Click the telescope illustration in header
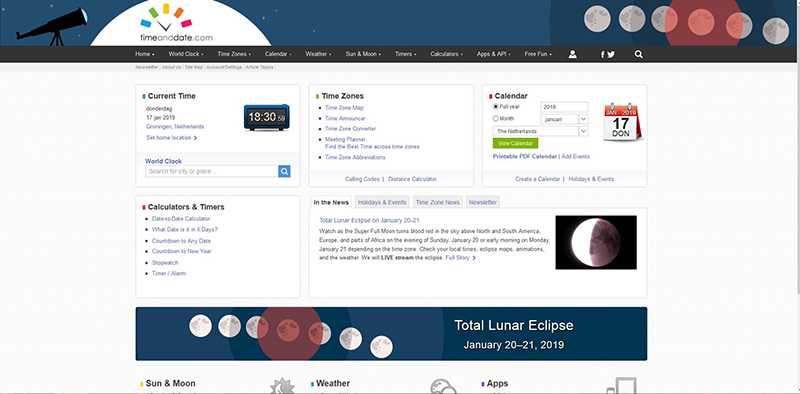Image resolution: width=800 pixels, height=394 pixels. point(51,27)
